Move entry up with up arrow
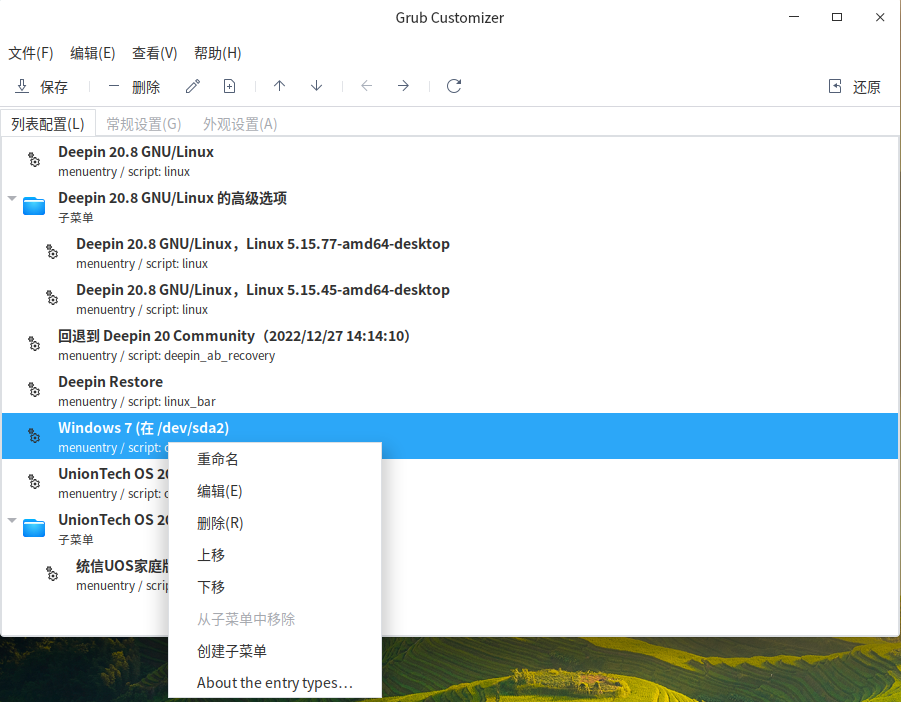 pos(279,86)
